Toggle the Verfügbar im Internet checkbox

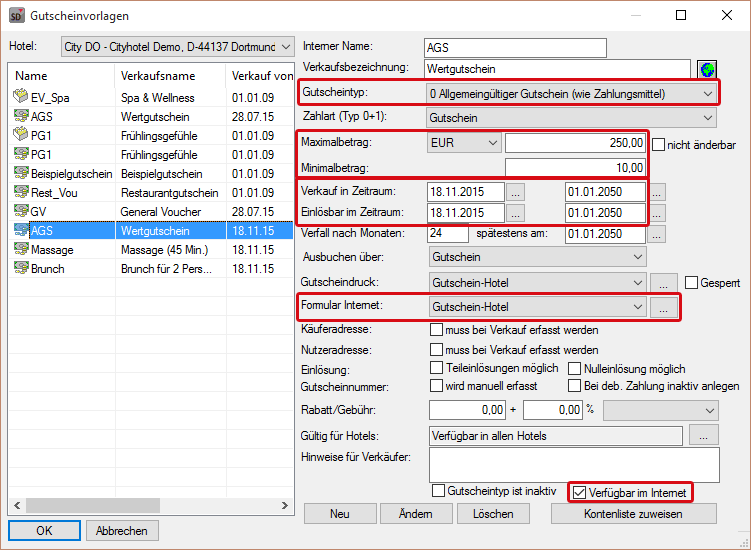pos(578,491)
